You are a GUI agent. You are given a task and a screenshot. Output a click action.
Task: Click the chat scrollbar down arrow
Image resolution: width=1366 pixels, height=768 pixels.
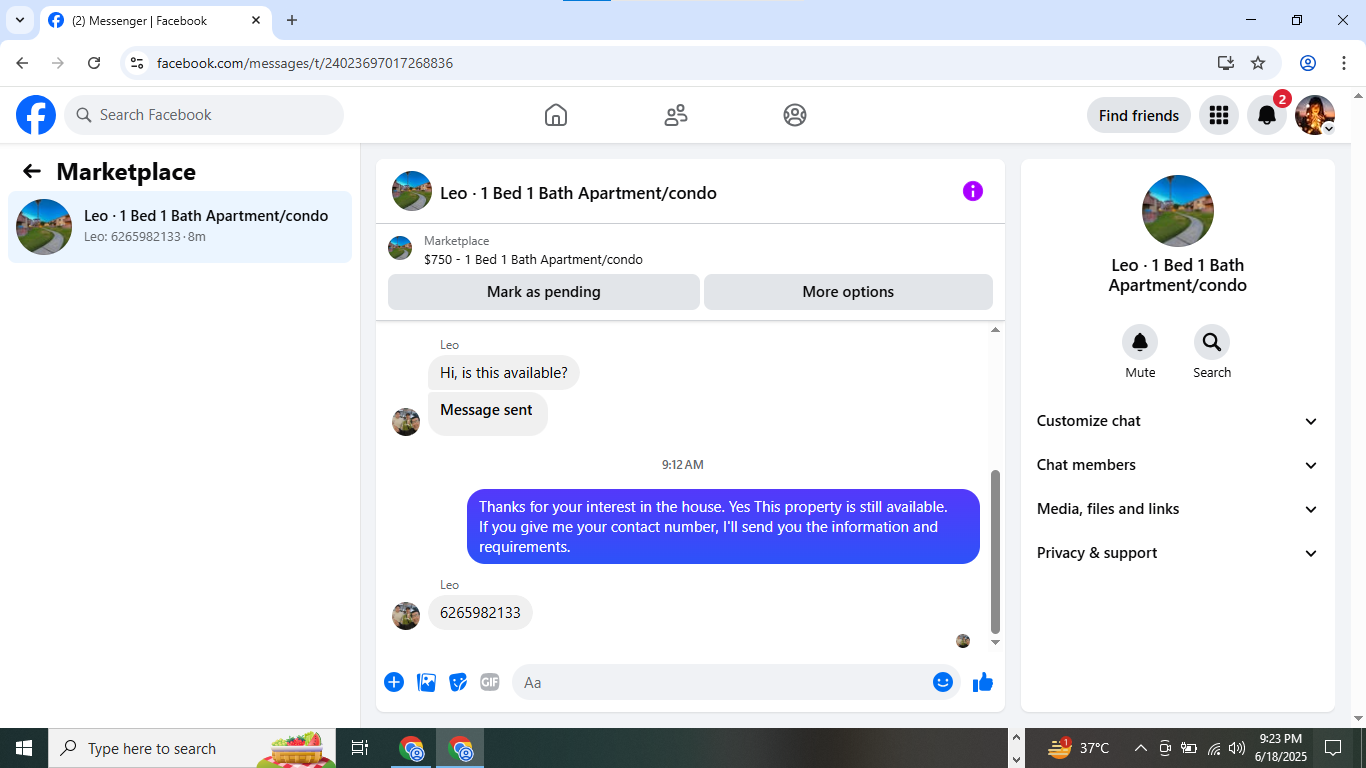(x=995, y=642)
